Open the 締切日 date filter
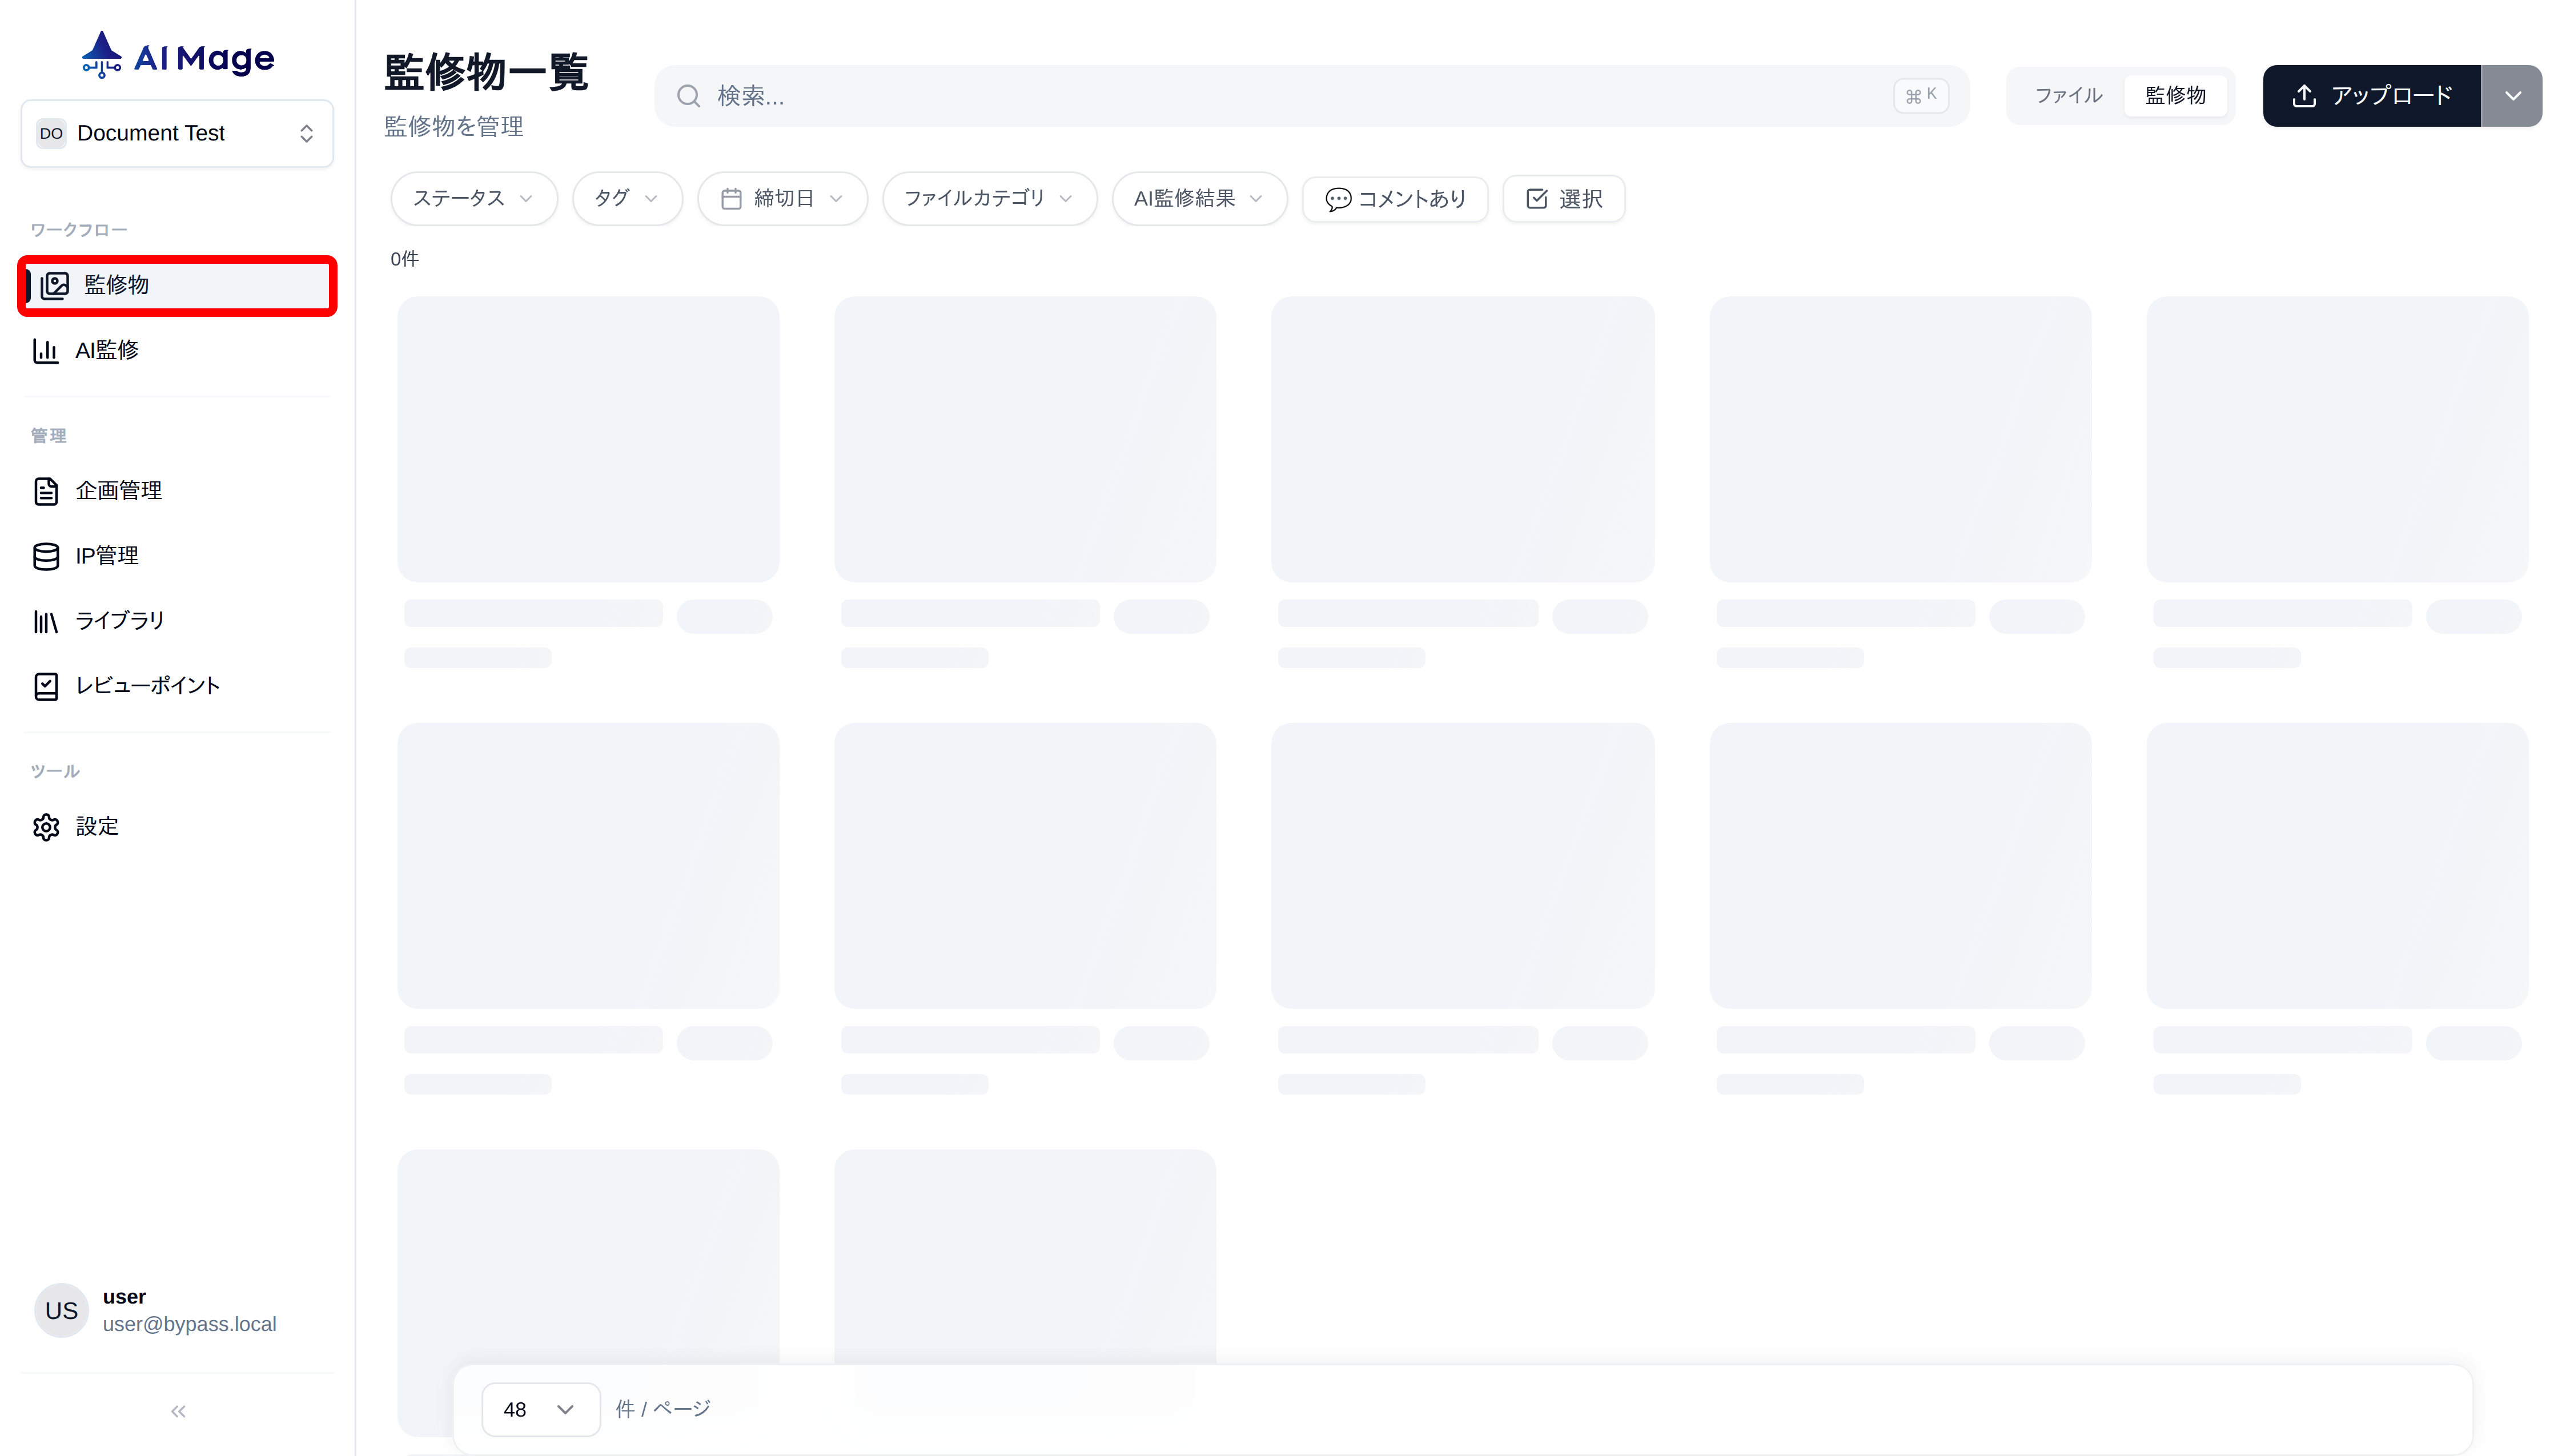This screenshot has height=1456, width=2570. tap(782, 199)
